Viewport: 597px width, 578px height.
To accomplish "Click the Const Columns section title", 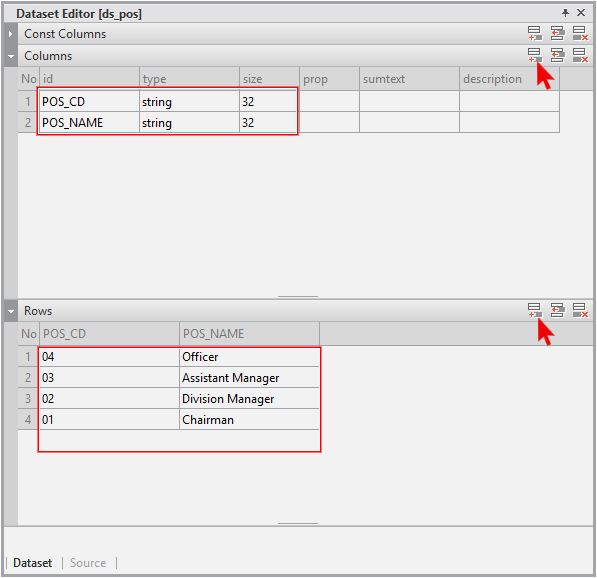I will pos(65,34).
